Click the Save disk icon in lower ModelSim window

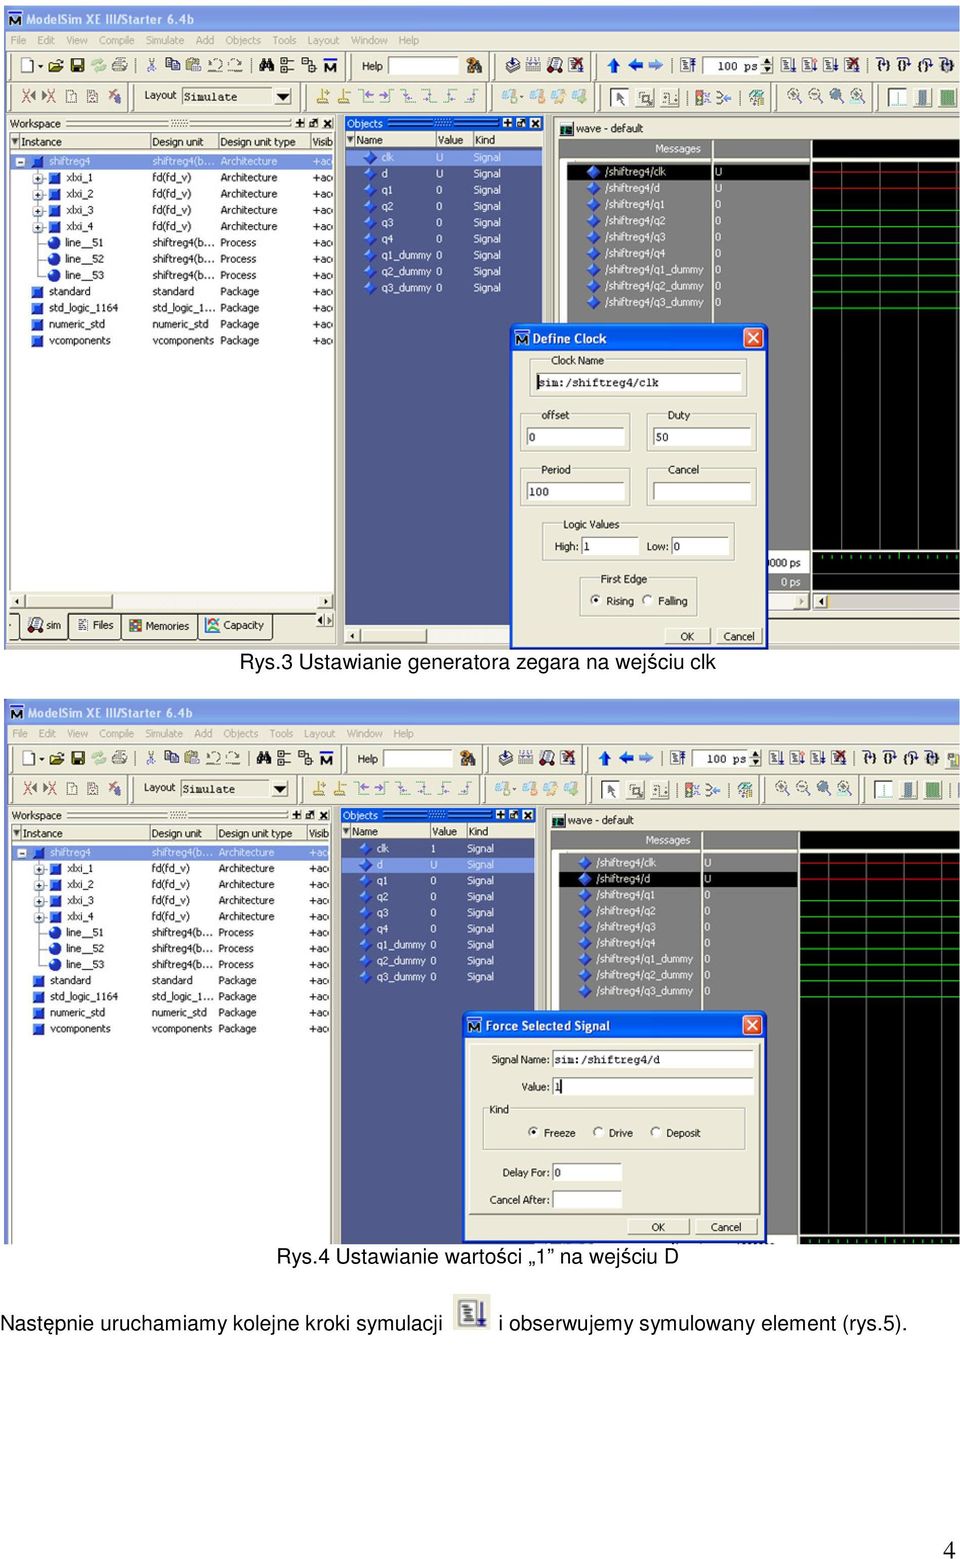[x=77, y=759]
